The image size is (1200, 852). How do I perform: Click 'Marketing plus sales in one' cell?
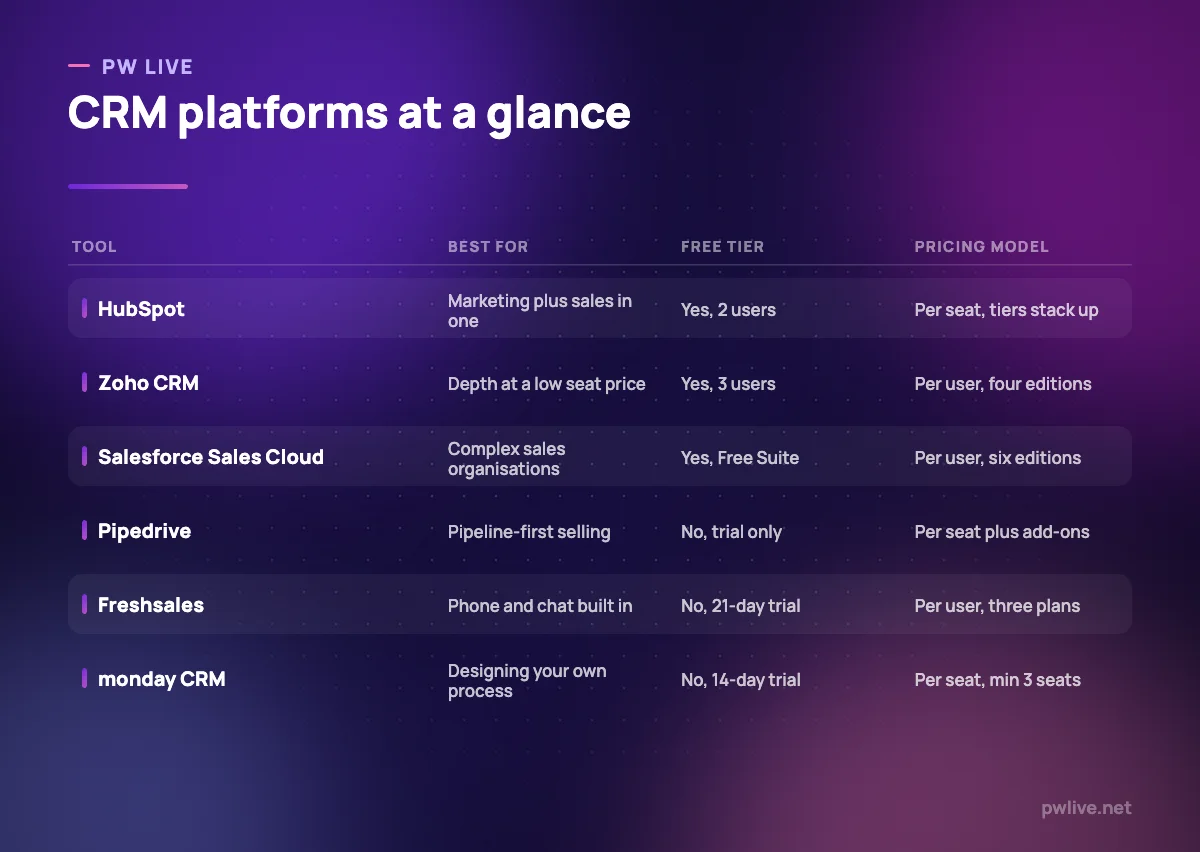[x=540, y=311]
